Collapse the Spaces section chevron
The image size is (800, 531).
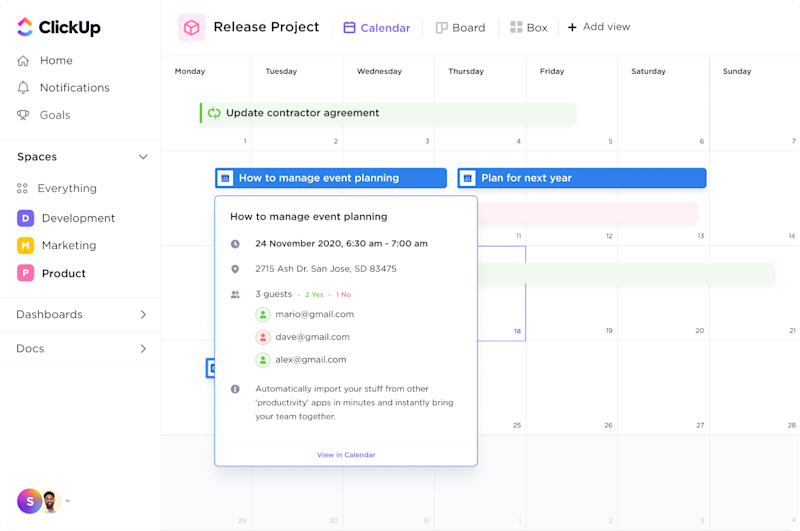(x=143, y=157)
